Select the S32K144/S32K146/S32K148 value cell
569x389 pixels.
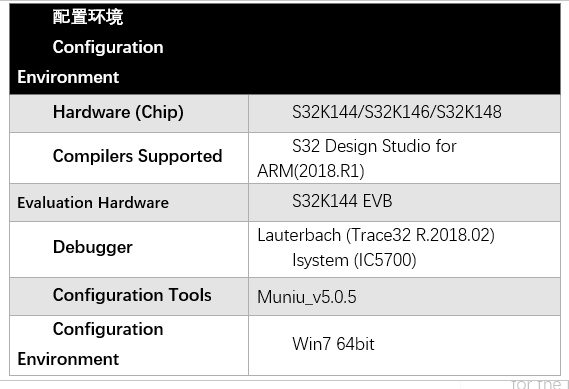405,114
